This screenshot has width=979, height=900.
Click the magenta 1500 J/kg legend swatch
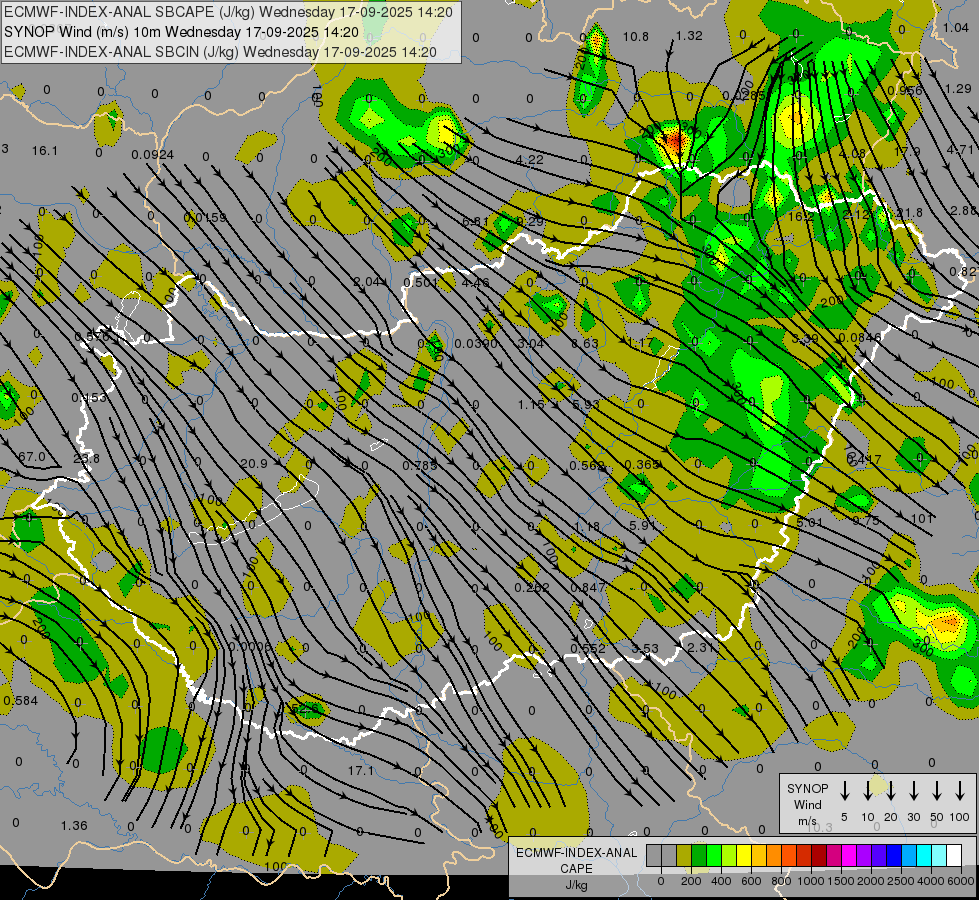click(x=849, y=855)
